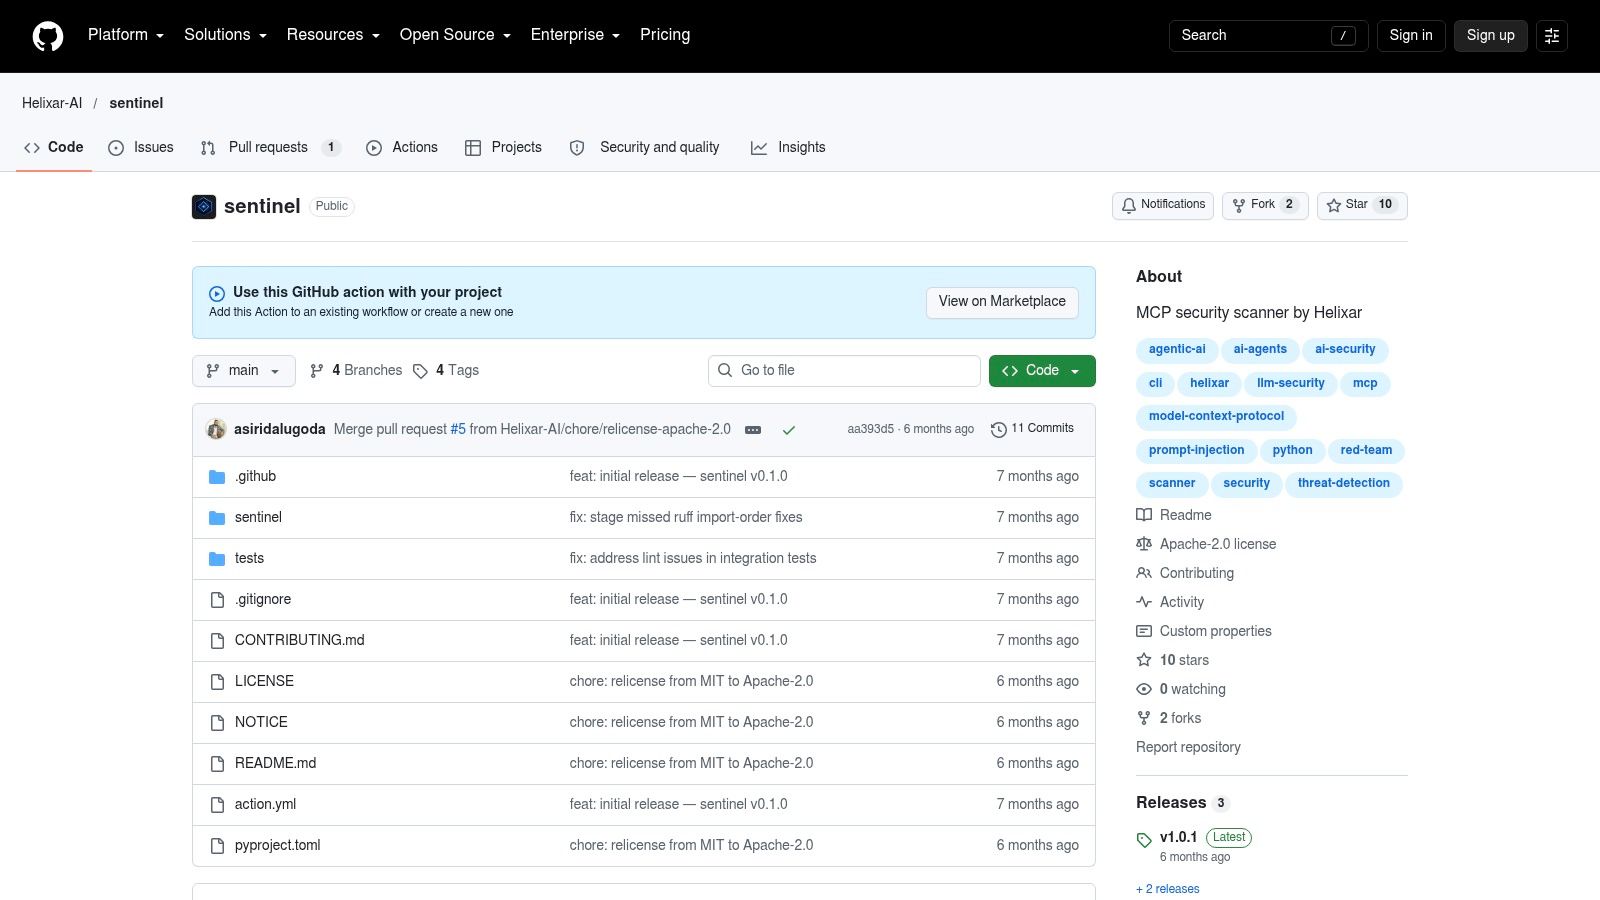Fork the sentinel repository

(x=1265, y=205)
